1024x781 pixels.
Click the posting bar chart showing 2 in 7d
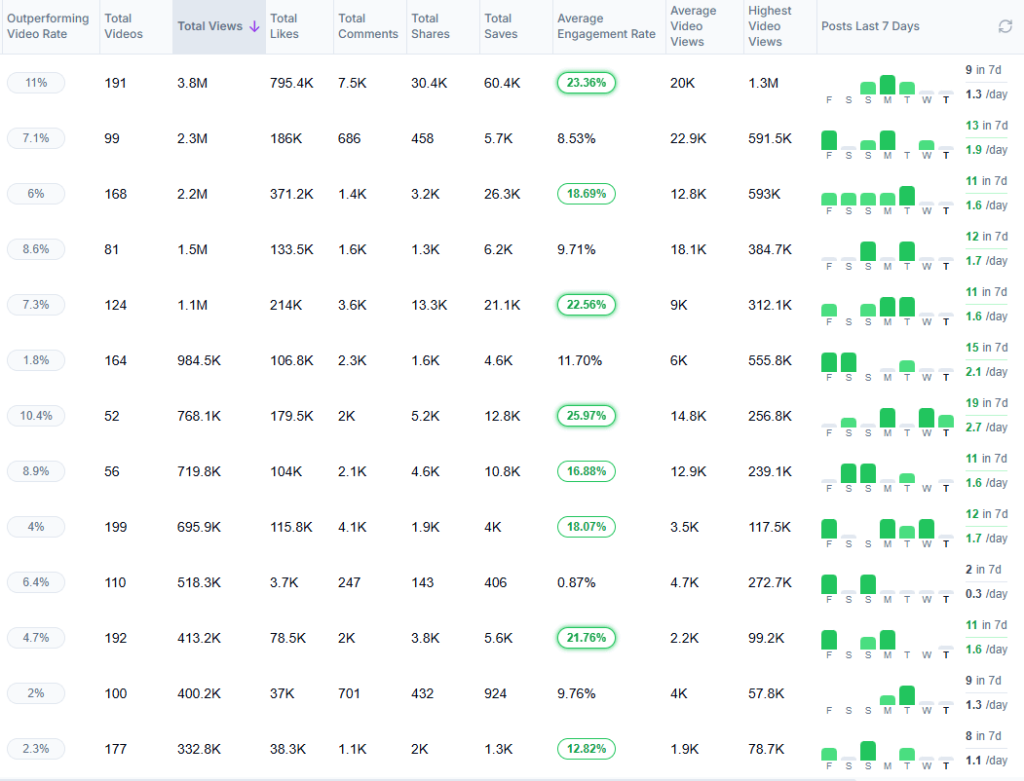pyautogui.click(x=887, y=584)
